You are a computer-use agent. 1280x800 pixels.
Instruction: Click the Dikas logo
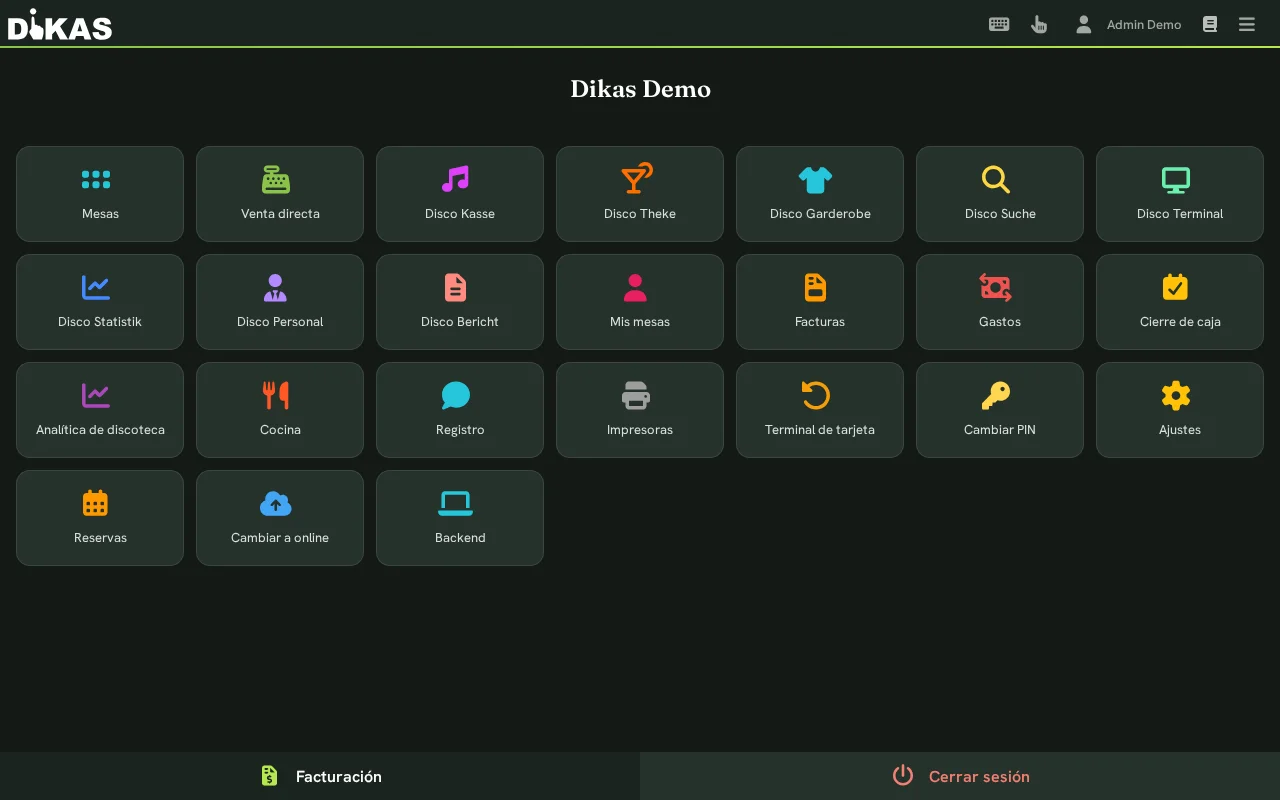point(60,24)
